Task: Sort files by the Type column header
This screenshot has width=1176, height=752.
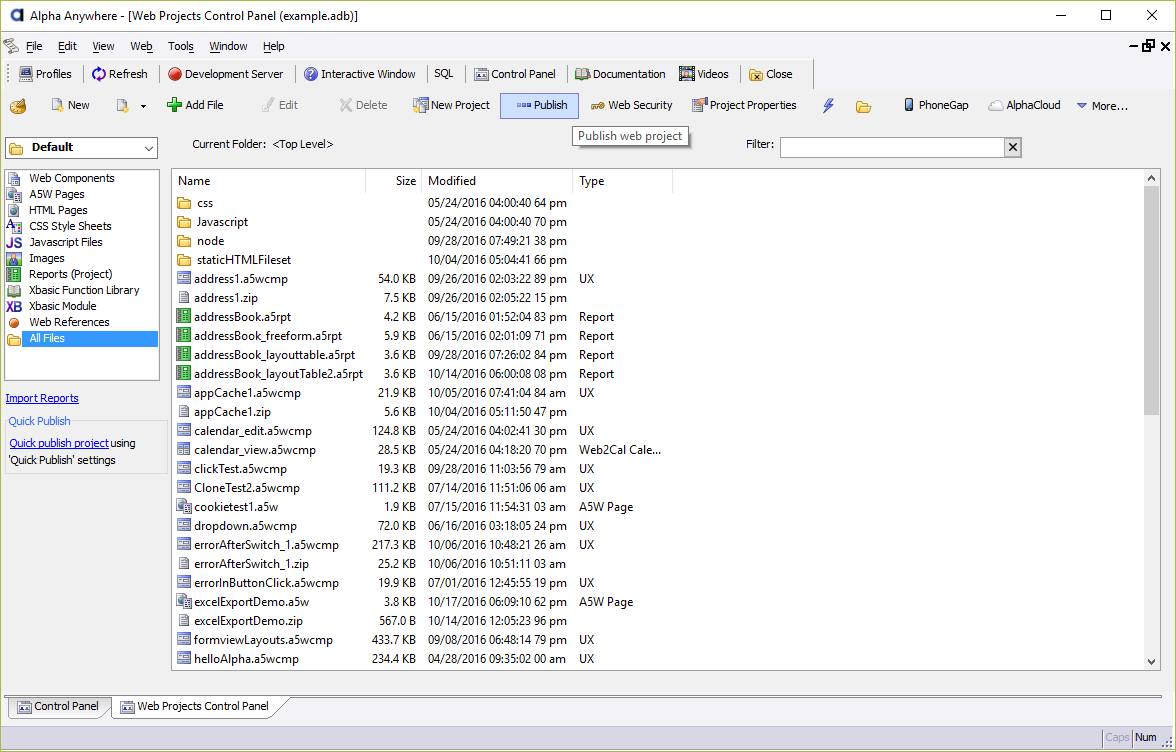Action: point(622,181)
